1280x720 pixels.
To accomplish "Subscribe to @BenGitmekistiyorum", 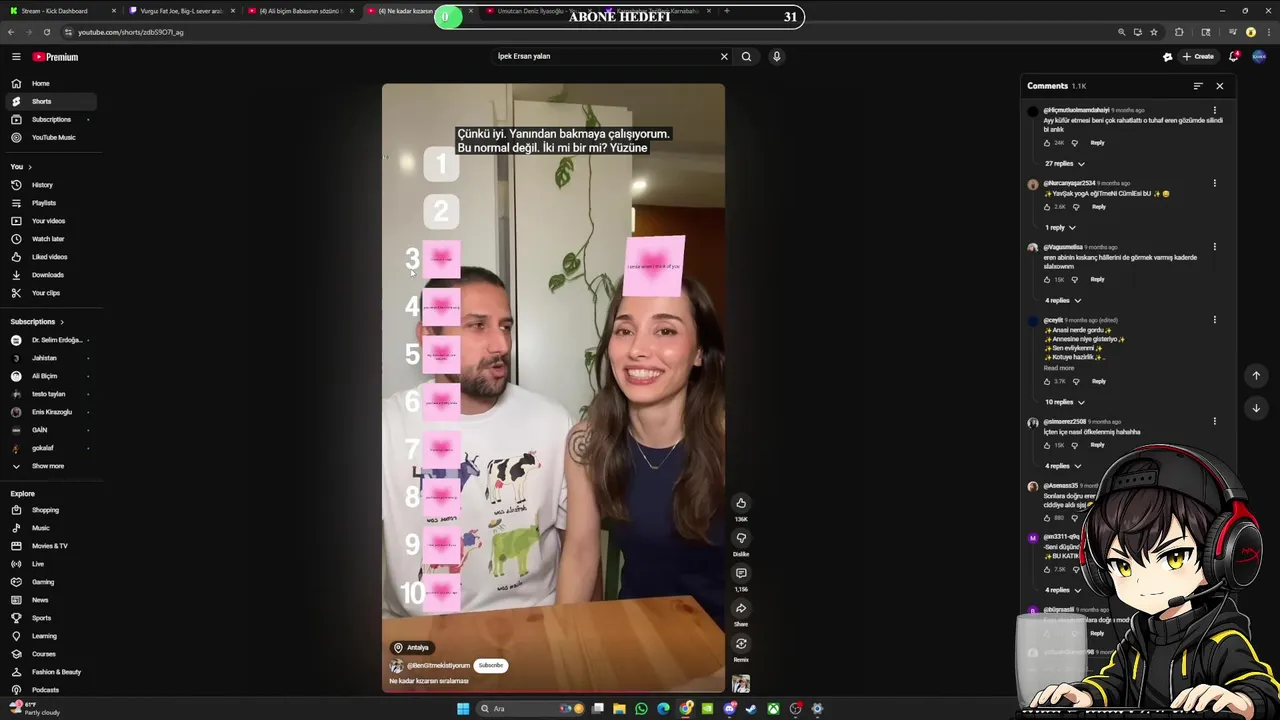I will 491,665.
